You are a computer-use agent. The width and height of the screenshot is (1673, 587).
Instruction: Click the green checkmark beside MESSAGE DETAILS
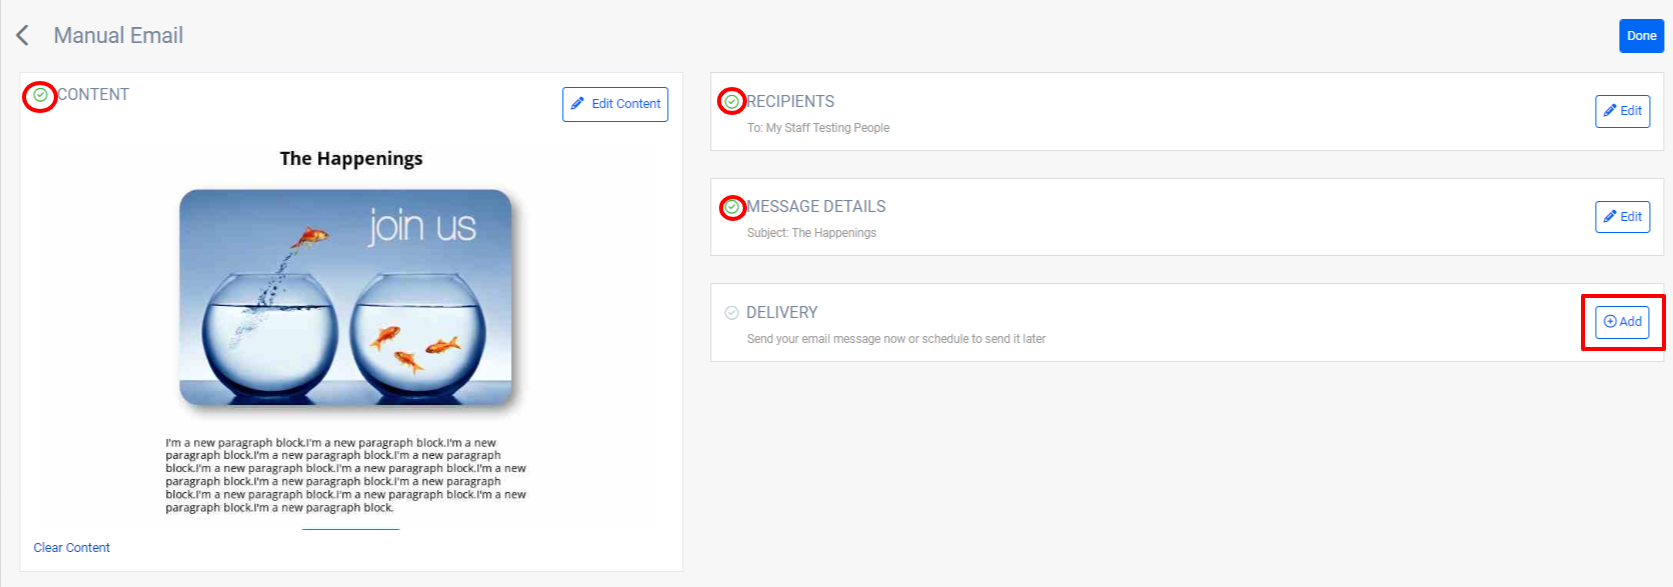[732, 207]
